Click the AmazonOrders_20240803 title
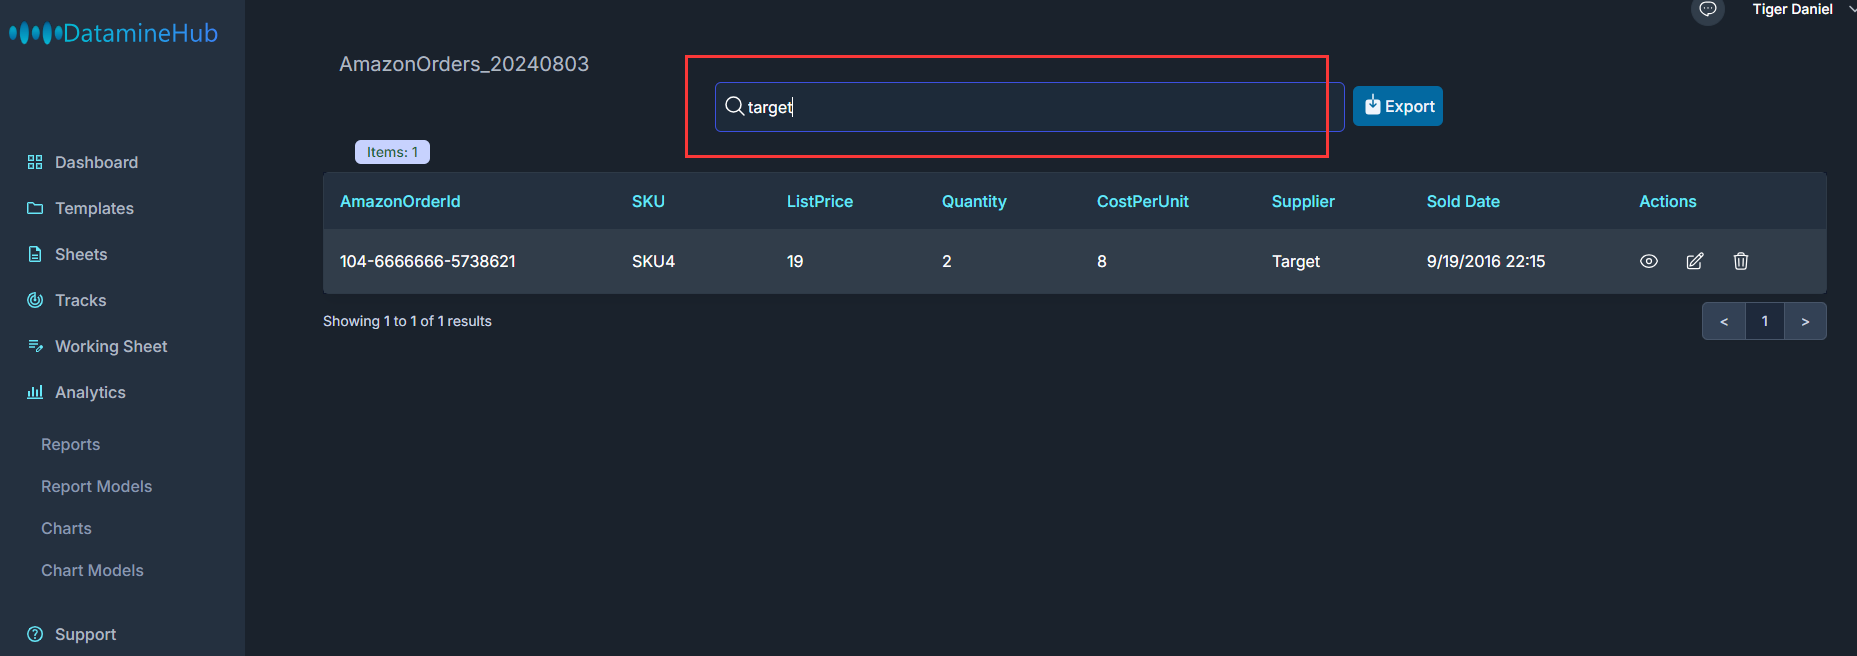Screen dimensions: 1857x656 (x=464, y=64)
